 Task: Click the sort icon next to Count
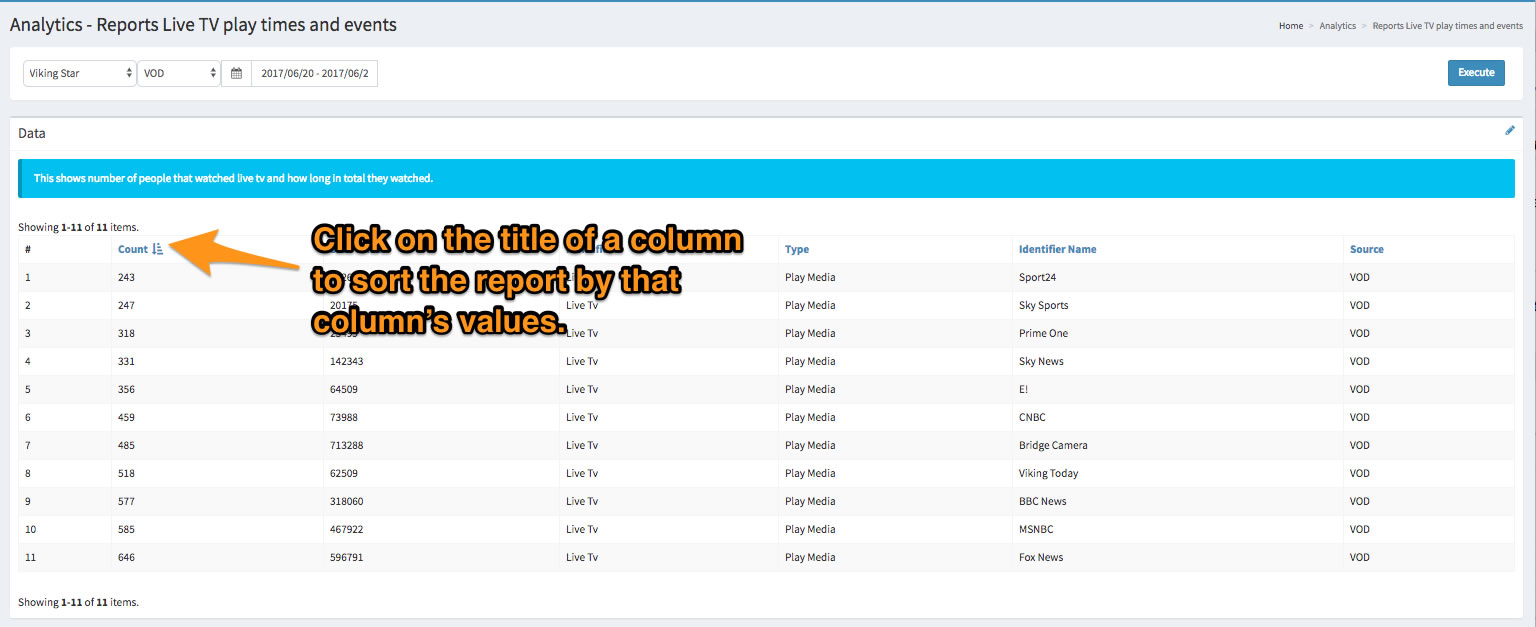[x=157, y=249]
